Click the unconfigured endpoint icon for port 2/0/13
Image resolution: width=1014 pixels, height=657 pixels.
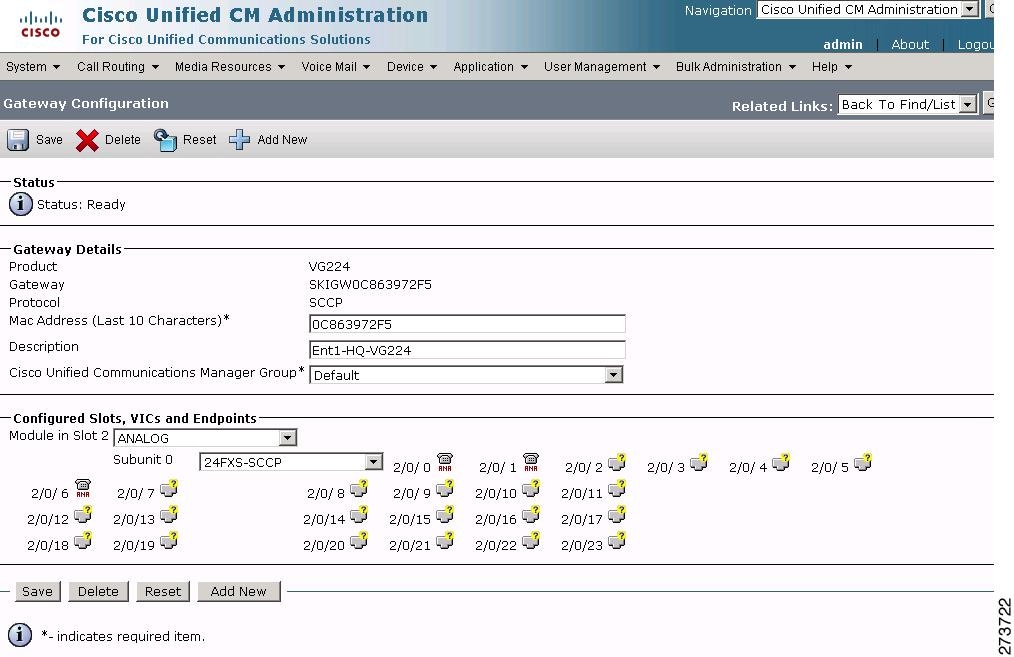tap(169, 514)
